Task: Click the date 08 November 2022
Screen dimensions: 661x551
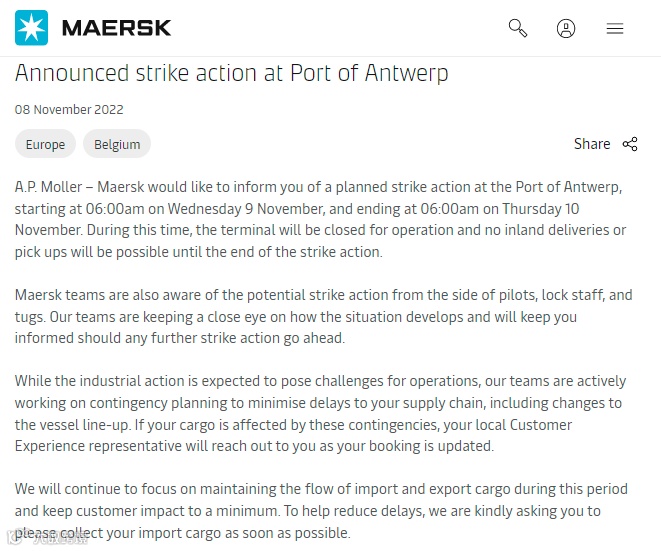Action: [x=69, y=109]
